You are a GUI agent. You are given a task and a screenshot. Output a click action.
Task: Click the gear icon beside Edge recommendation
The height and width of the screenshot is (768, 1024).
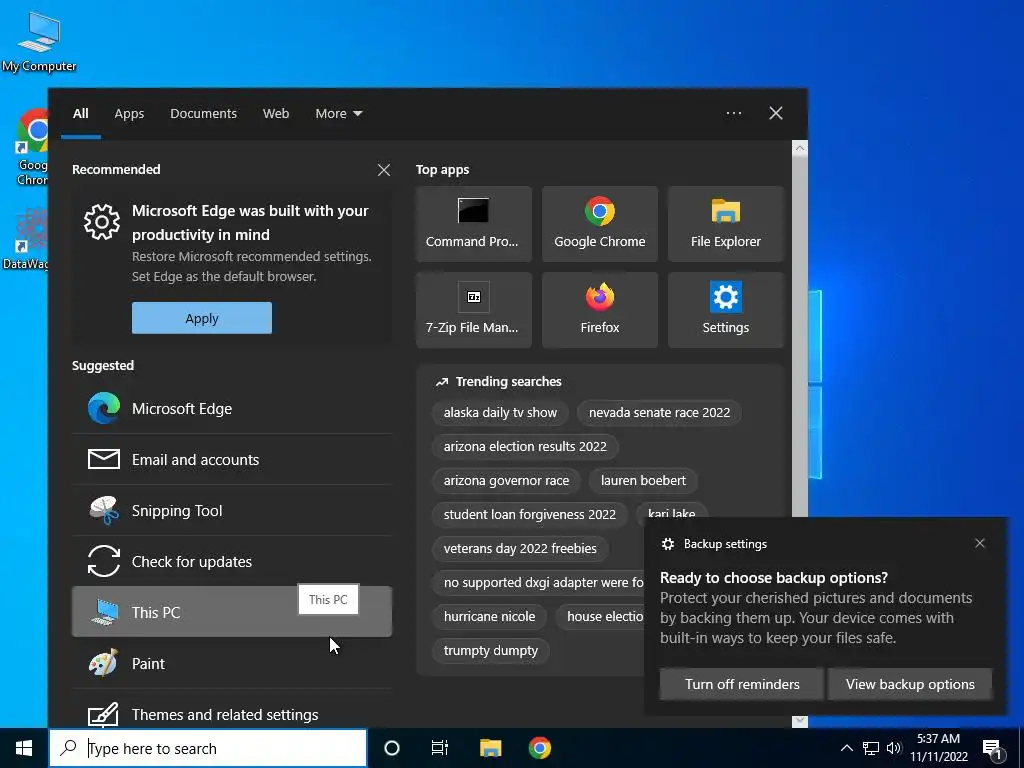click(x=102, y=221)
